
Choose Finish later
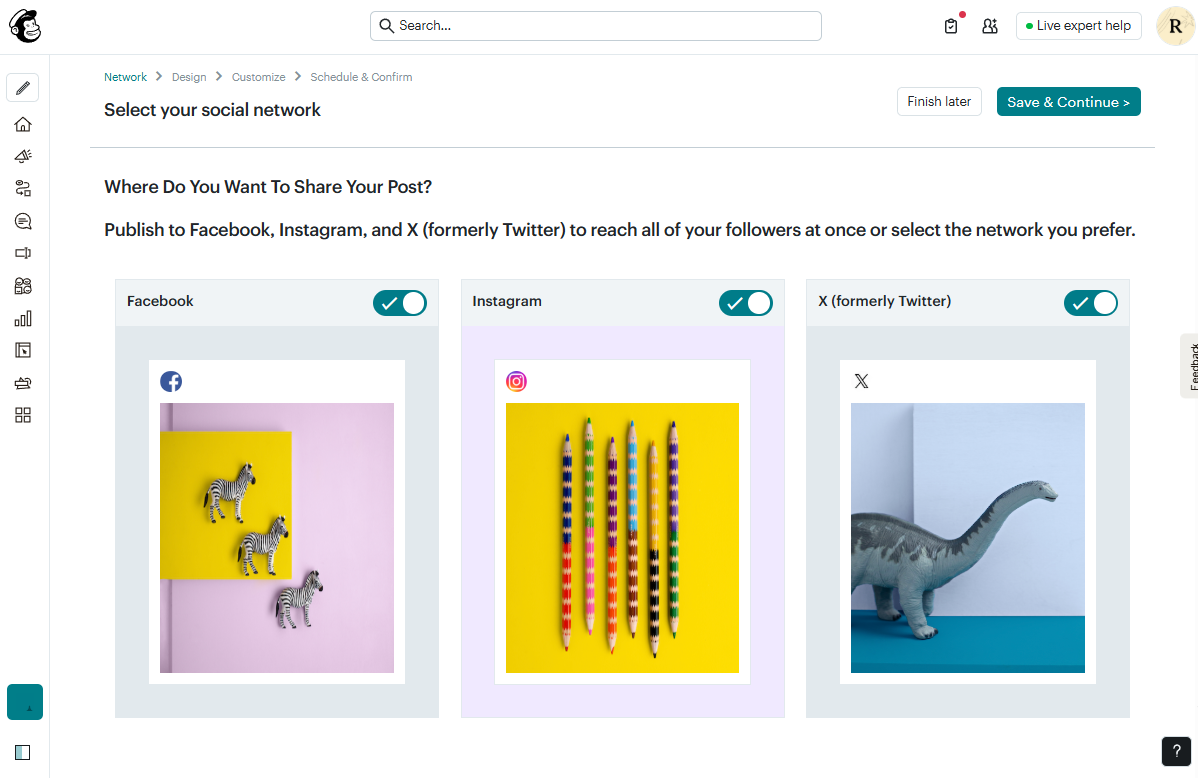coord(939,101)
